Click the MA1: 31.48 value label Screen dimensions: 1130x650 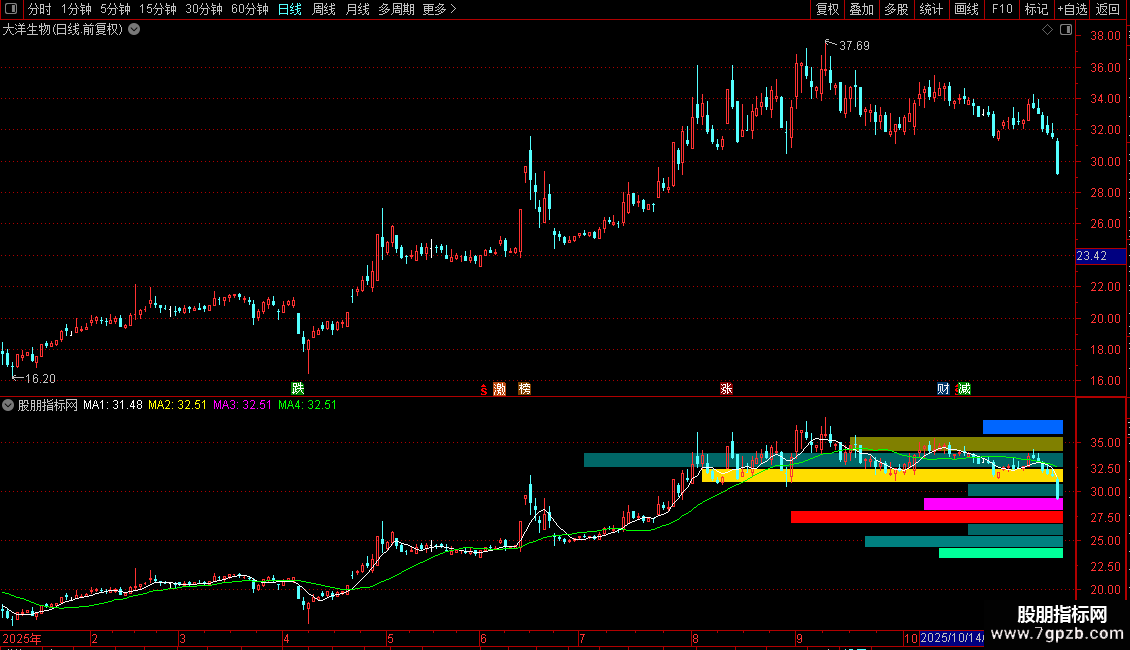tap(112, 405)
